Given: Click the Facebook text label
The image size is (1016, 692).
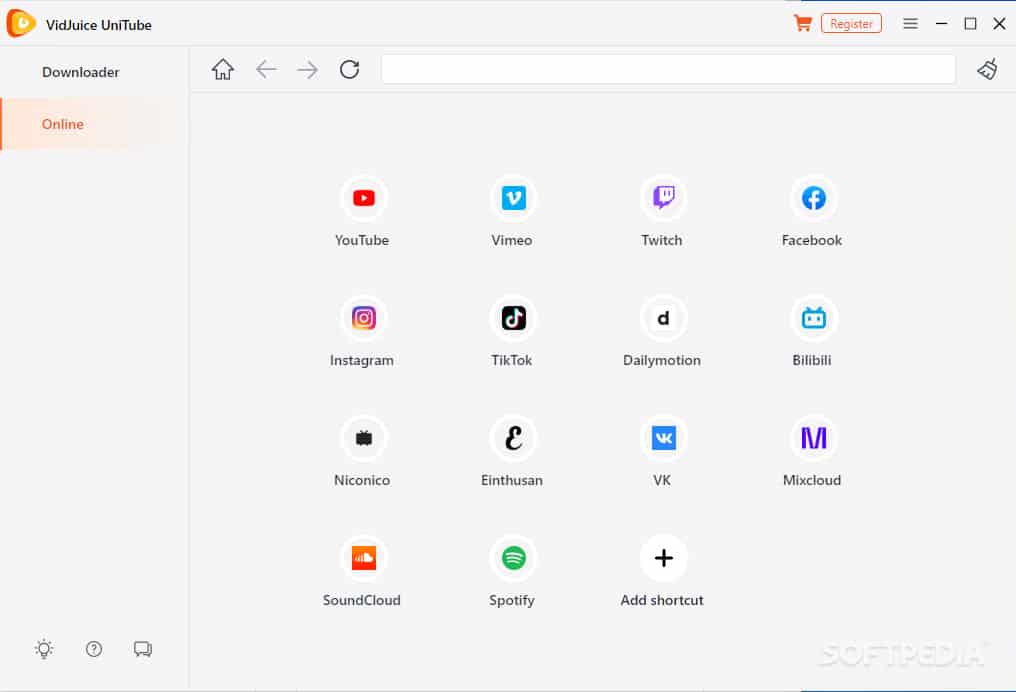Looking at the screenshot, I should click(812, 240).
